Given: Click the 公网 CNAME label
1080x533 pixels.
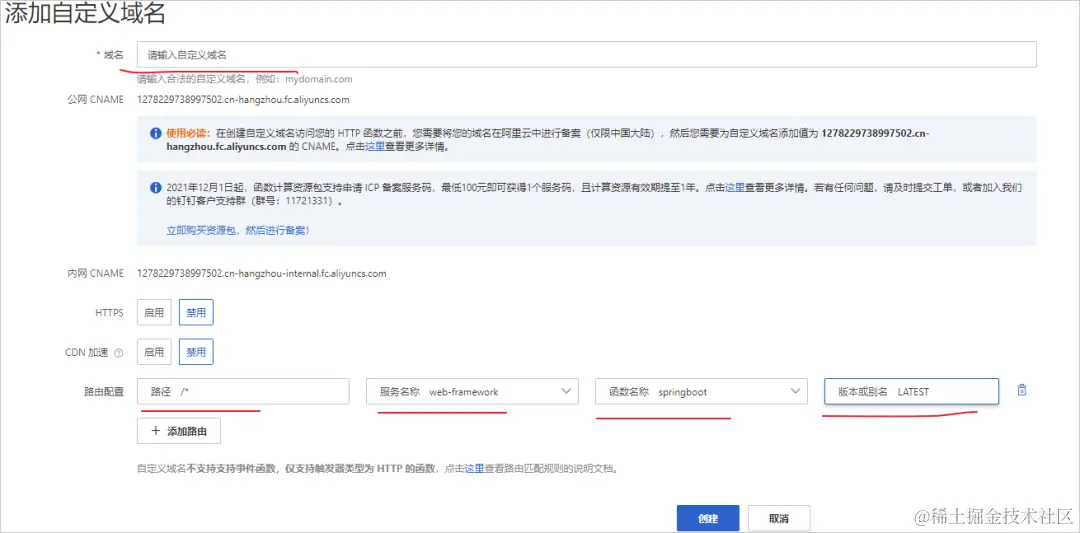Looking at the screenshot, I should [95, 100].
